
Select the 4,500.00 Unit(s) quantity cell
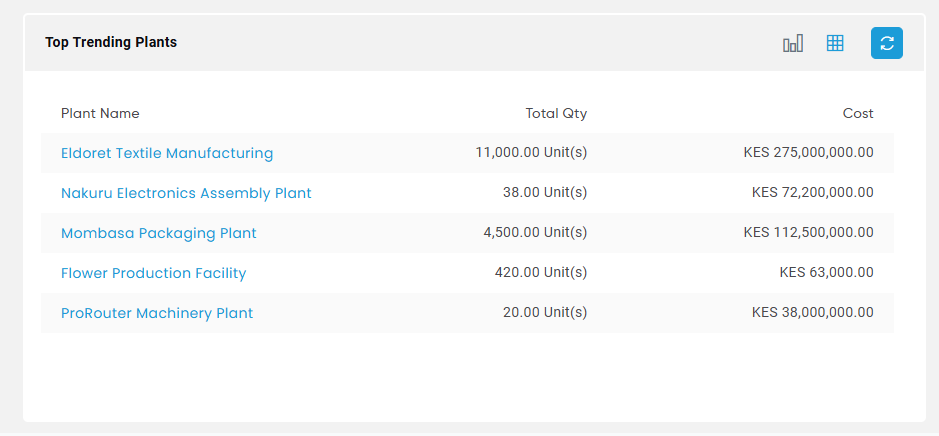535,232
